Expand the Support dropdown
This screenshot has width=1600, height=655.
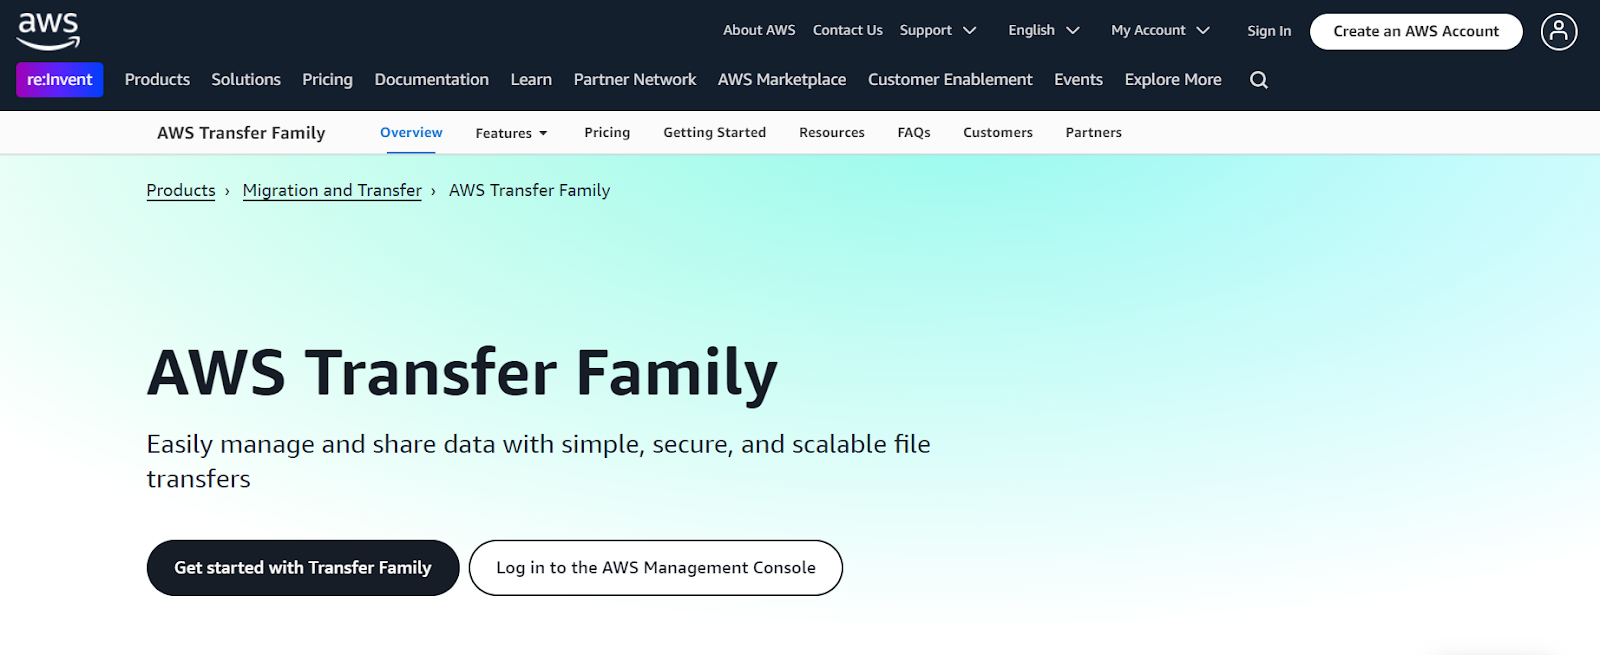pos(938,30)
